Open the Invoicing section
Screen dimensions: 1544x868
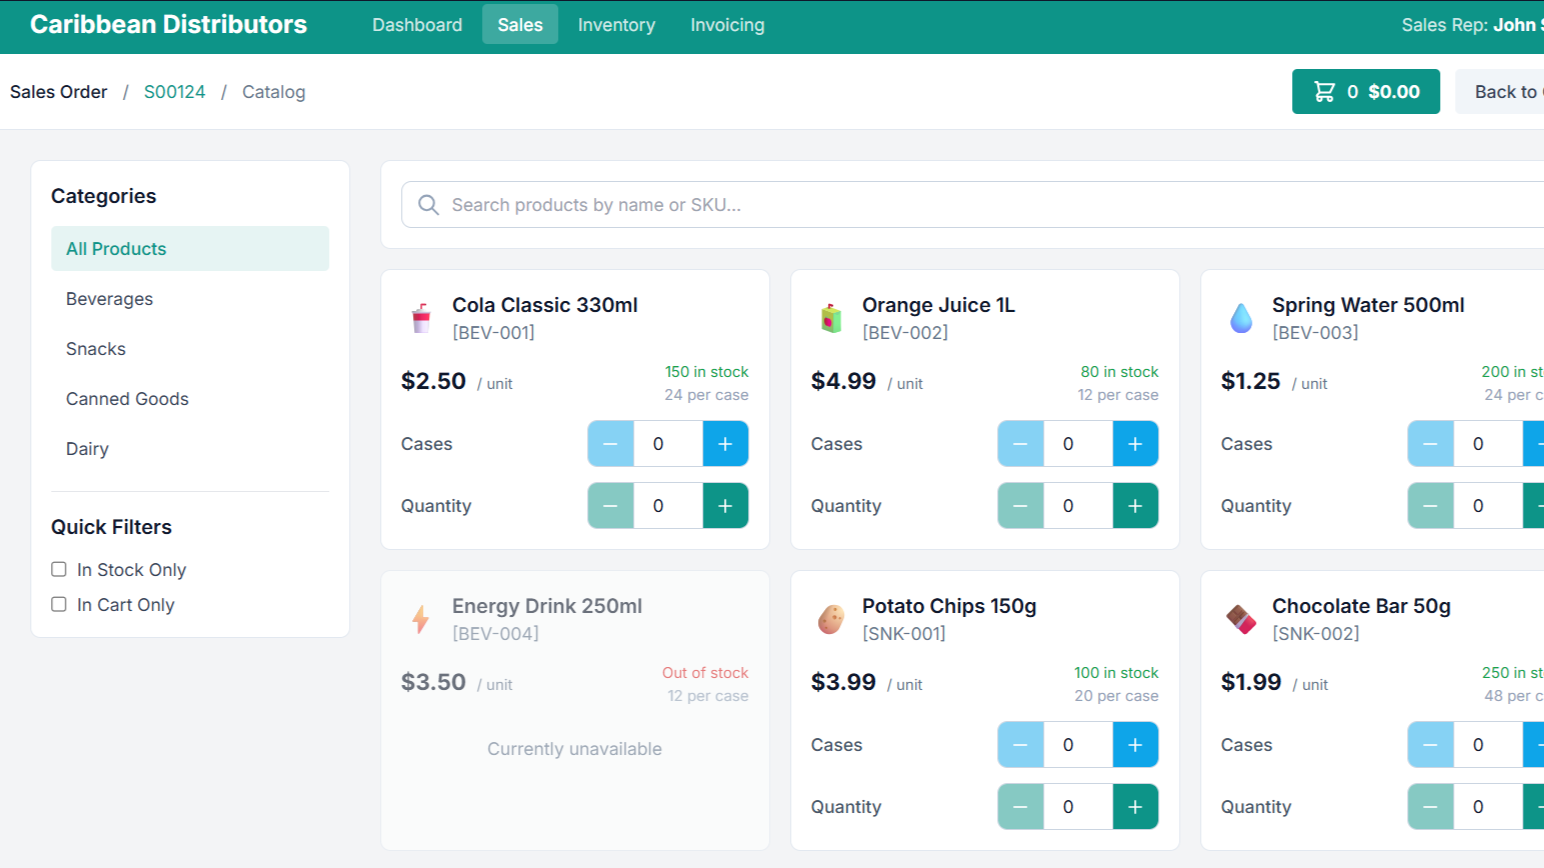pyautogui.click(x=726, y=25)
